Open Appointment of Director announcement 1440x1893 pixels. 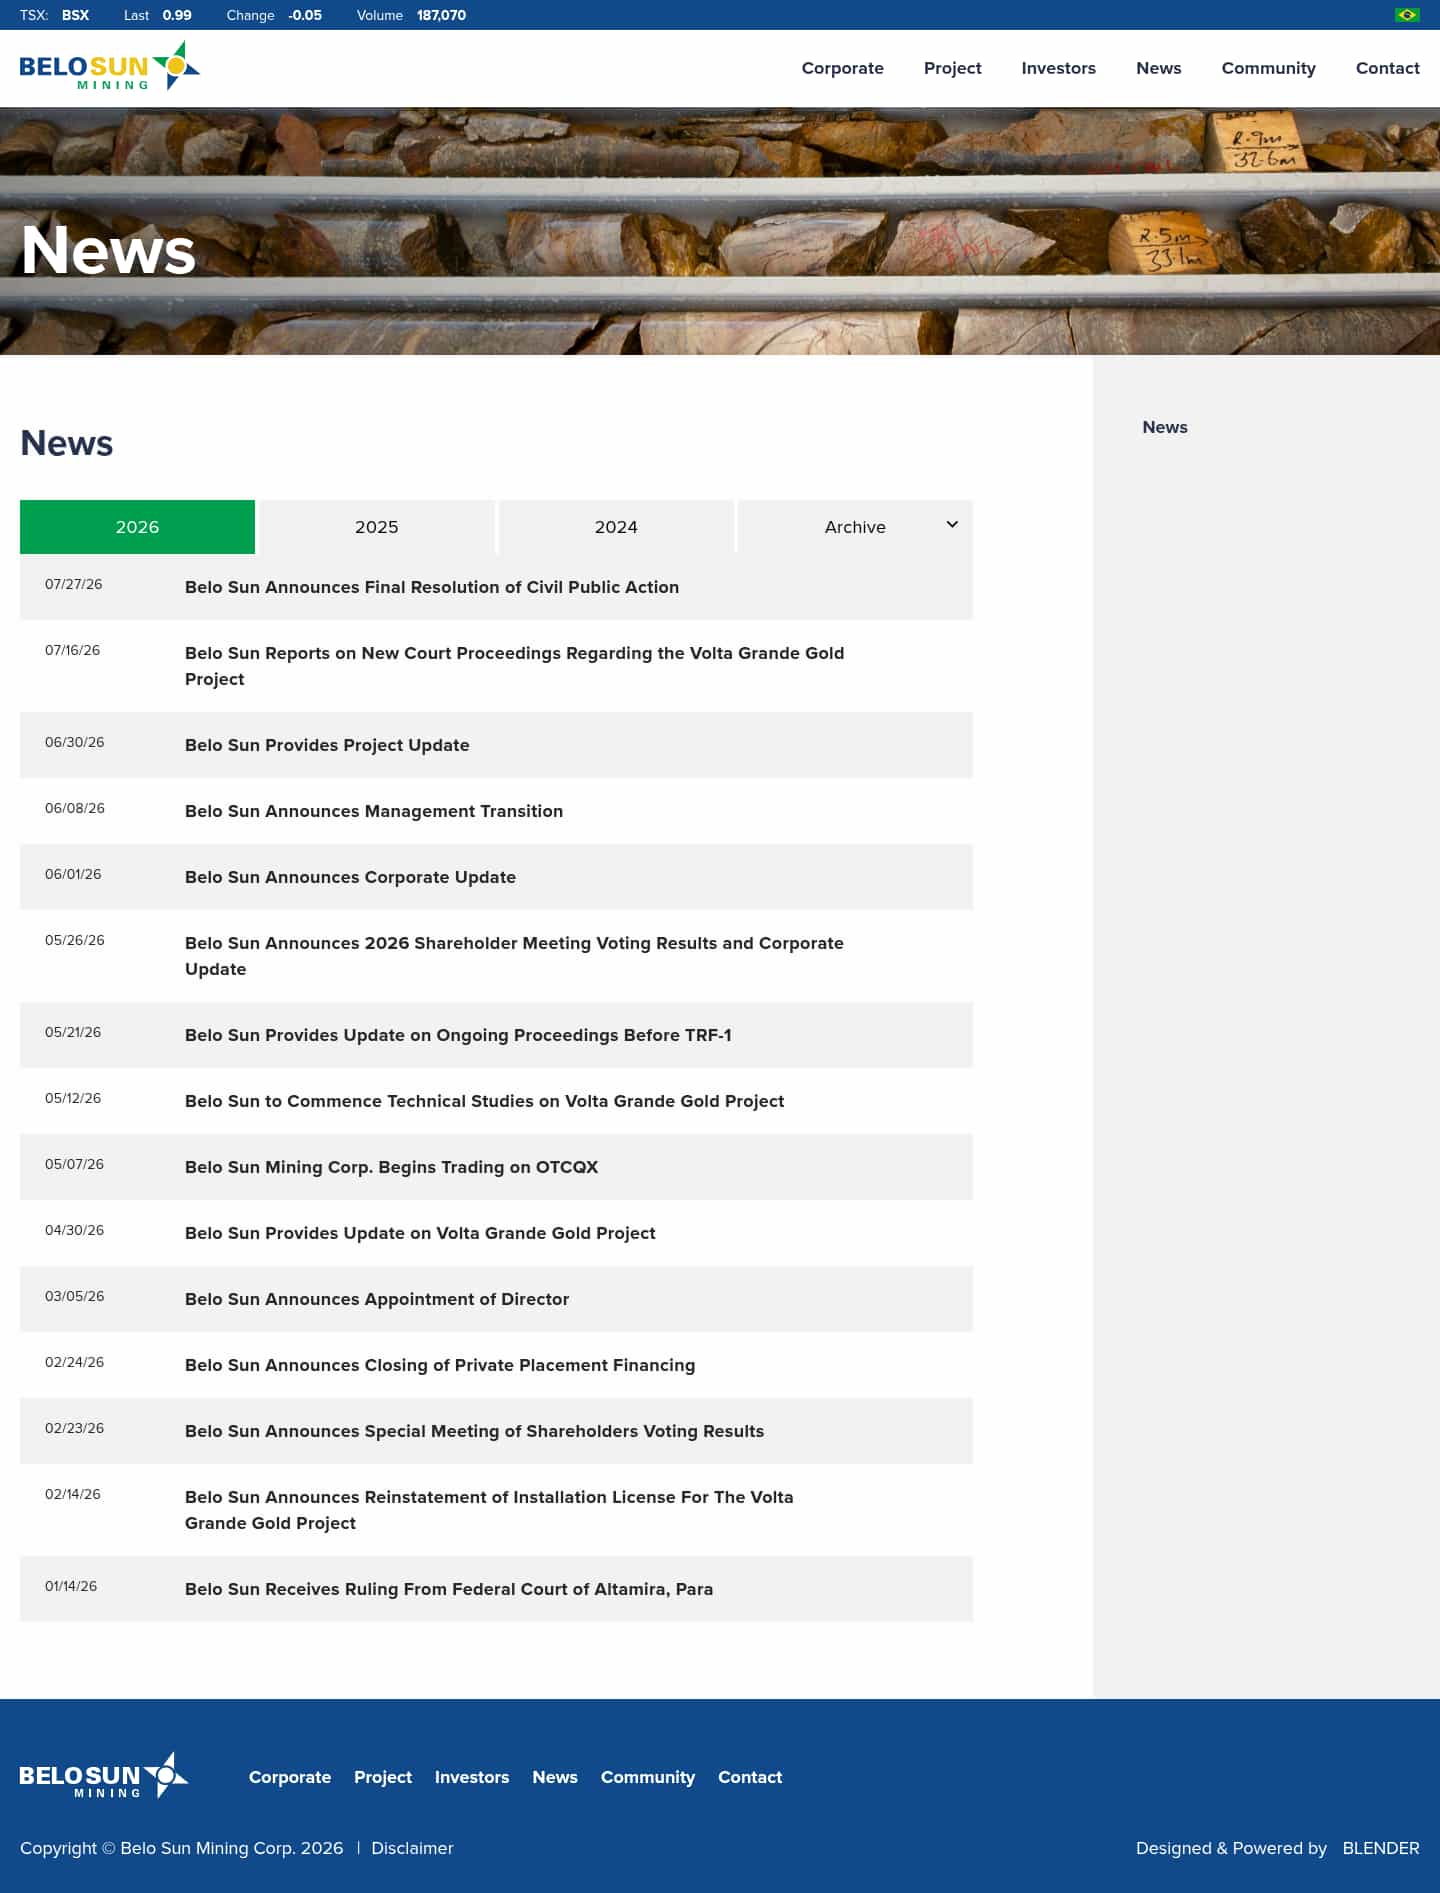[377, 1299]
